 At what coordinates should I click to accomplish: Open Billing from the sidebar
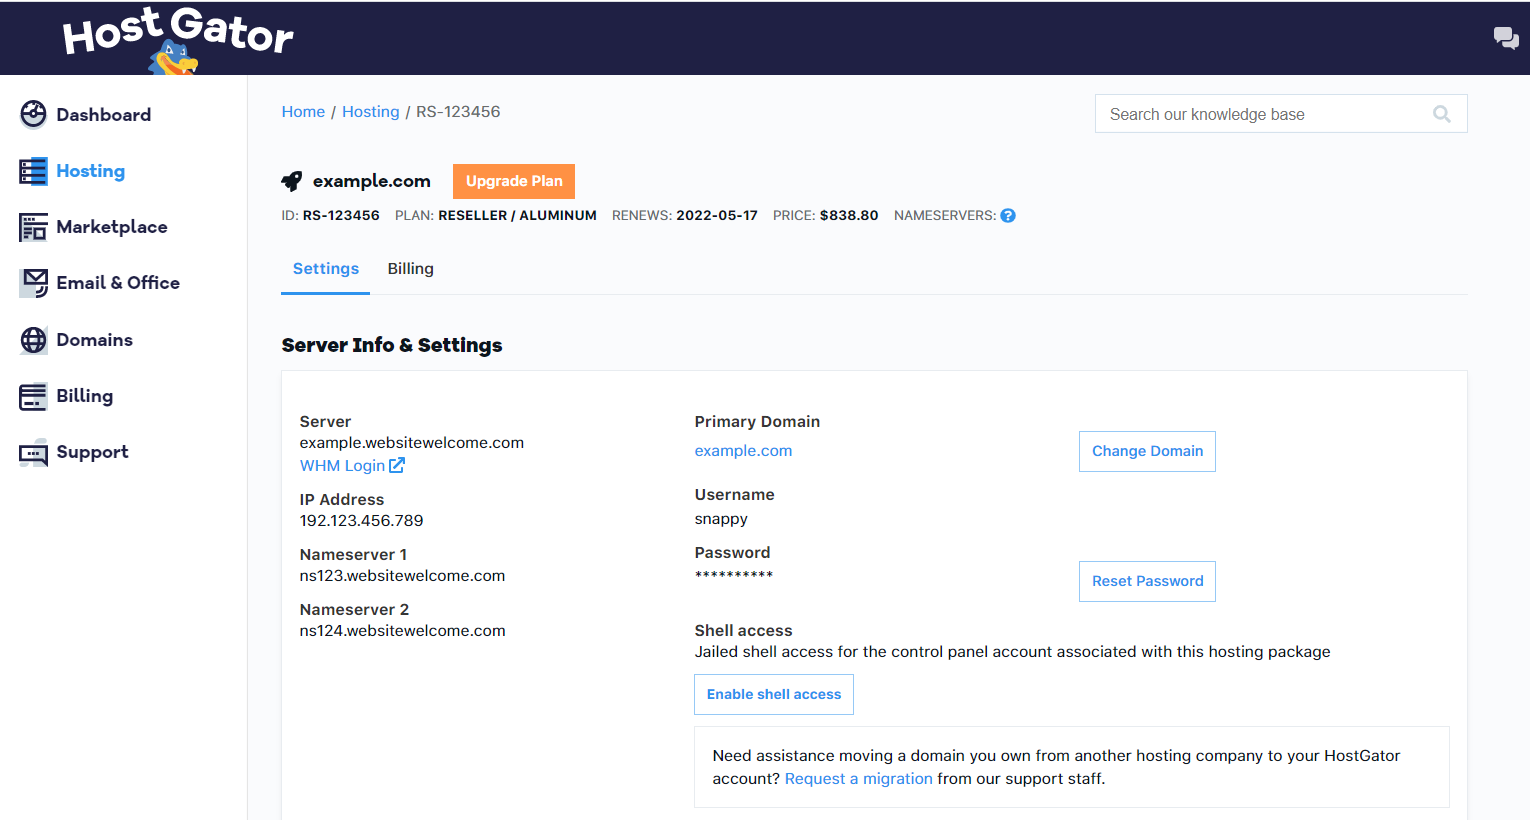86,396
